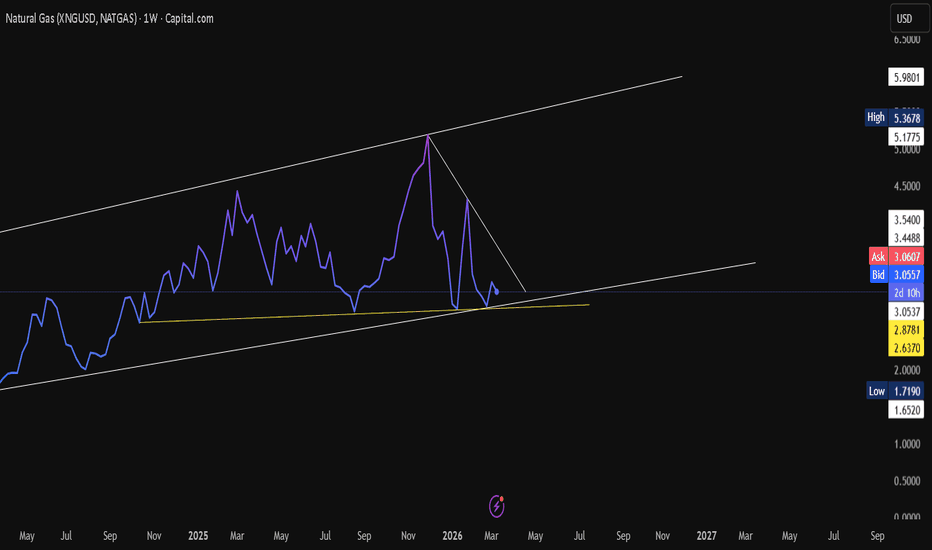Open the USD currency selector
Viewport: 932px width, 550px height.
(x=909, y=18)
